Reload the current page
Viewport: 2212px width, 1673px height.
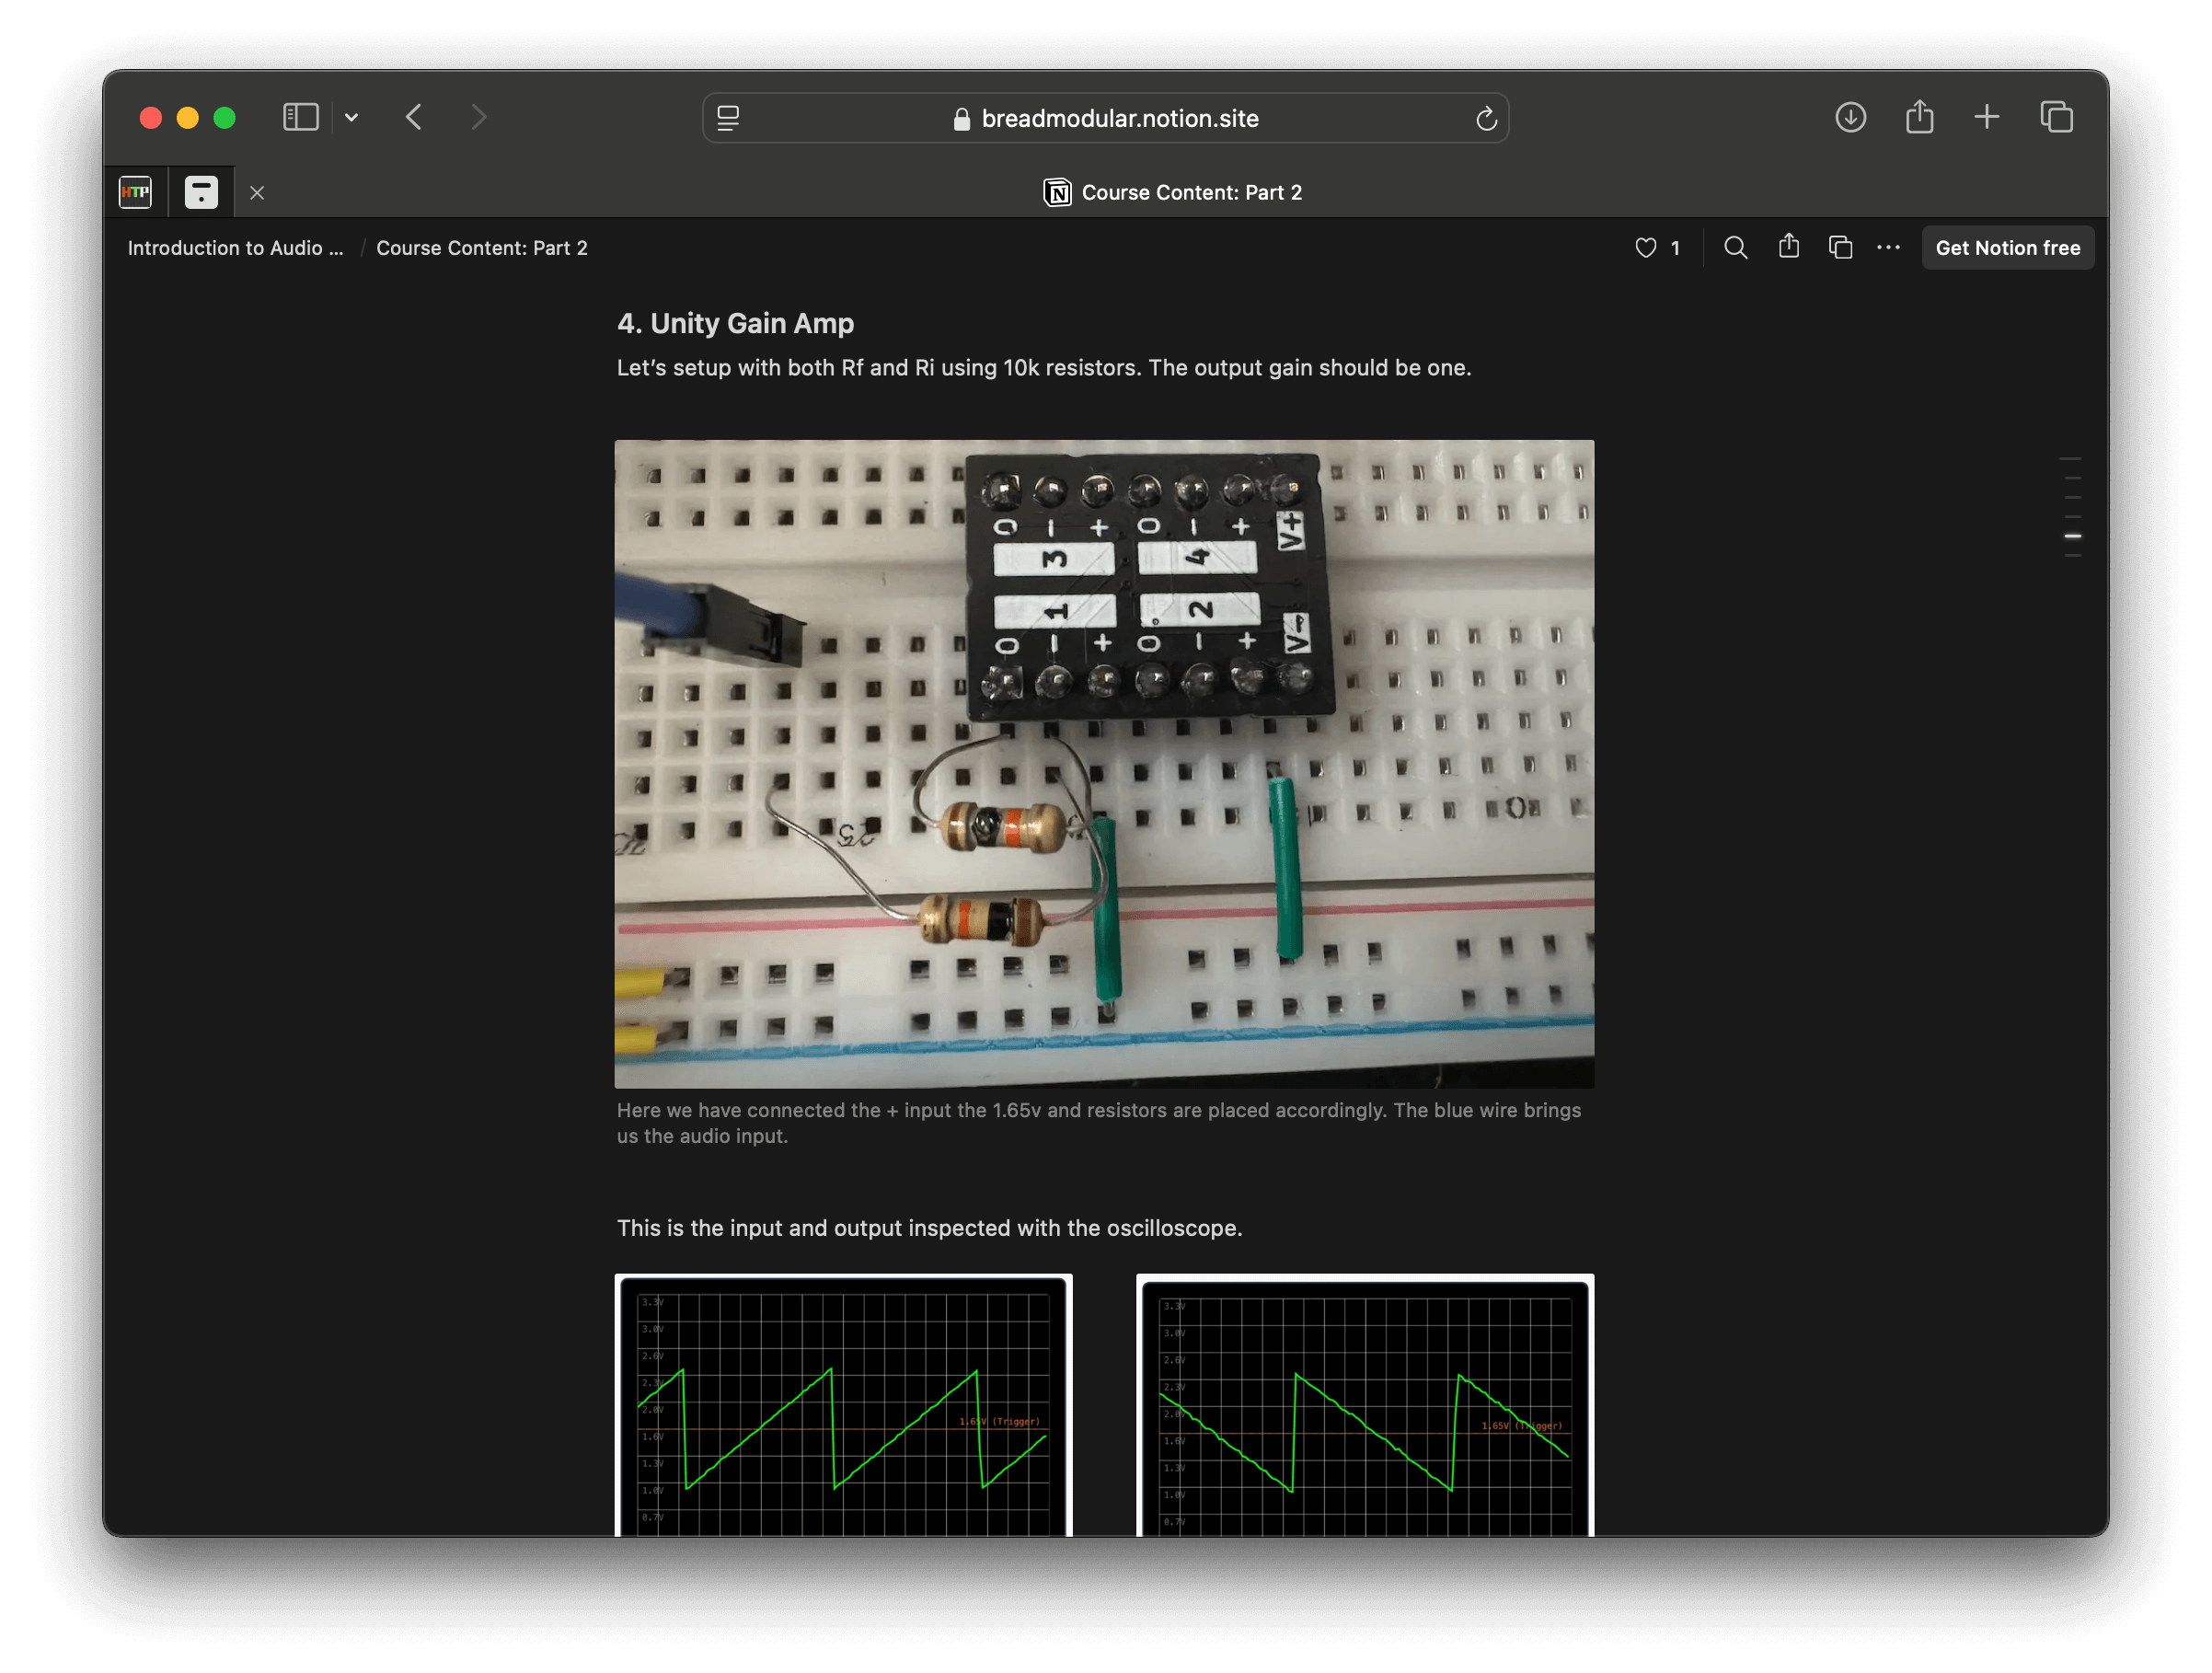click(1486, 118)
